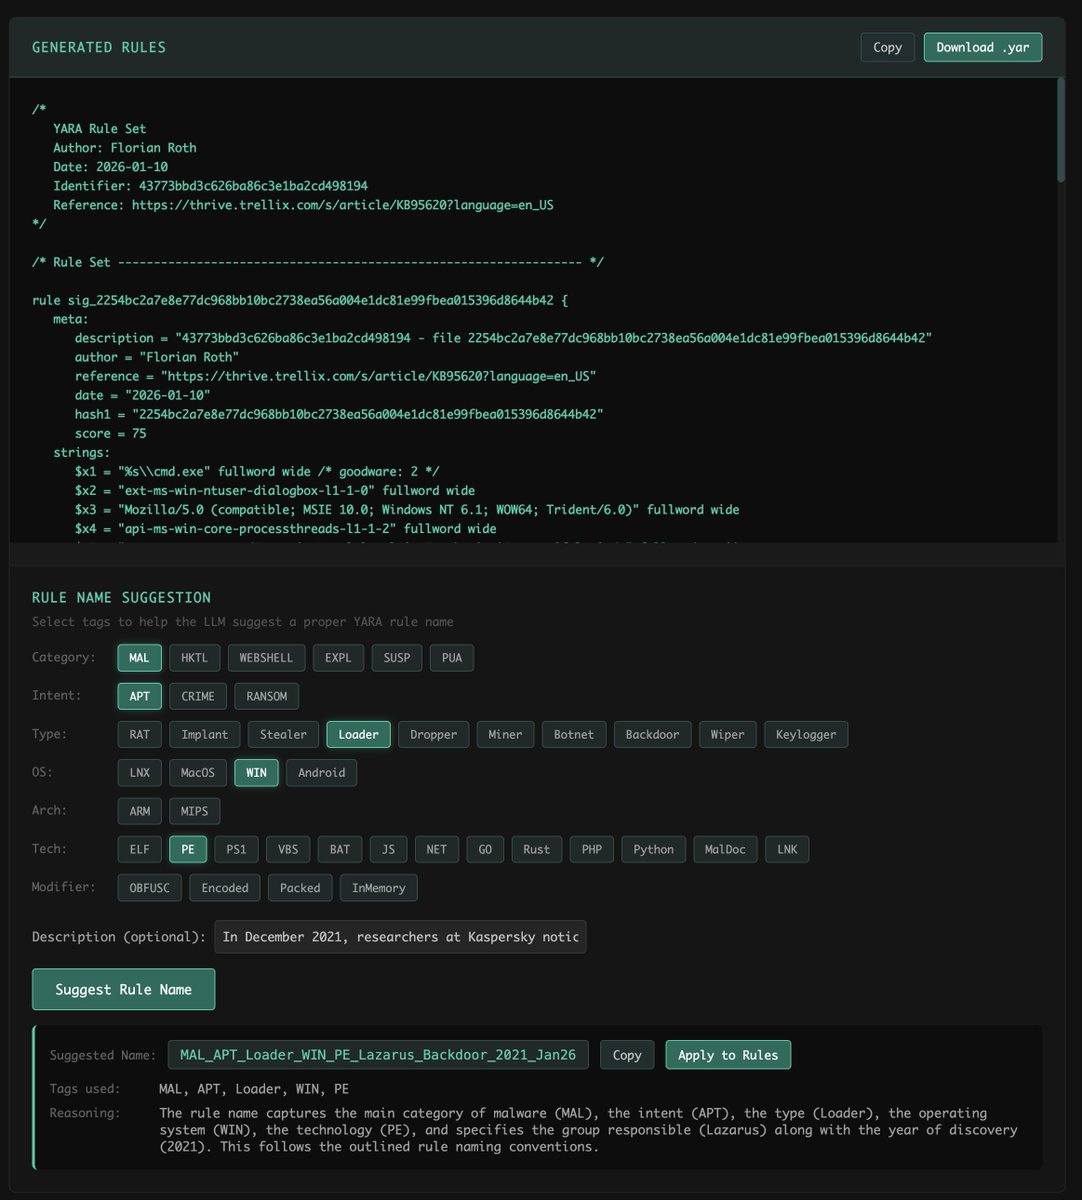This screenshot has width=1082, height=1200.
Task: Download the rules as .yar file
Action: (982, 47)
